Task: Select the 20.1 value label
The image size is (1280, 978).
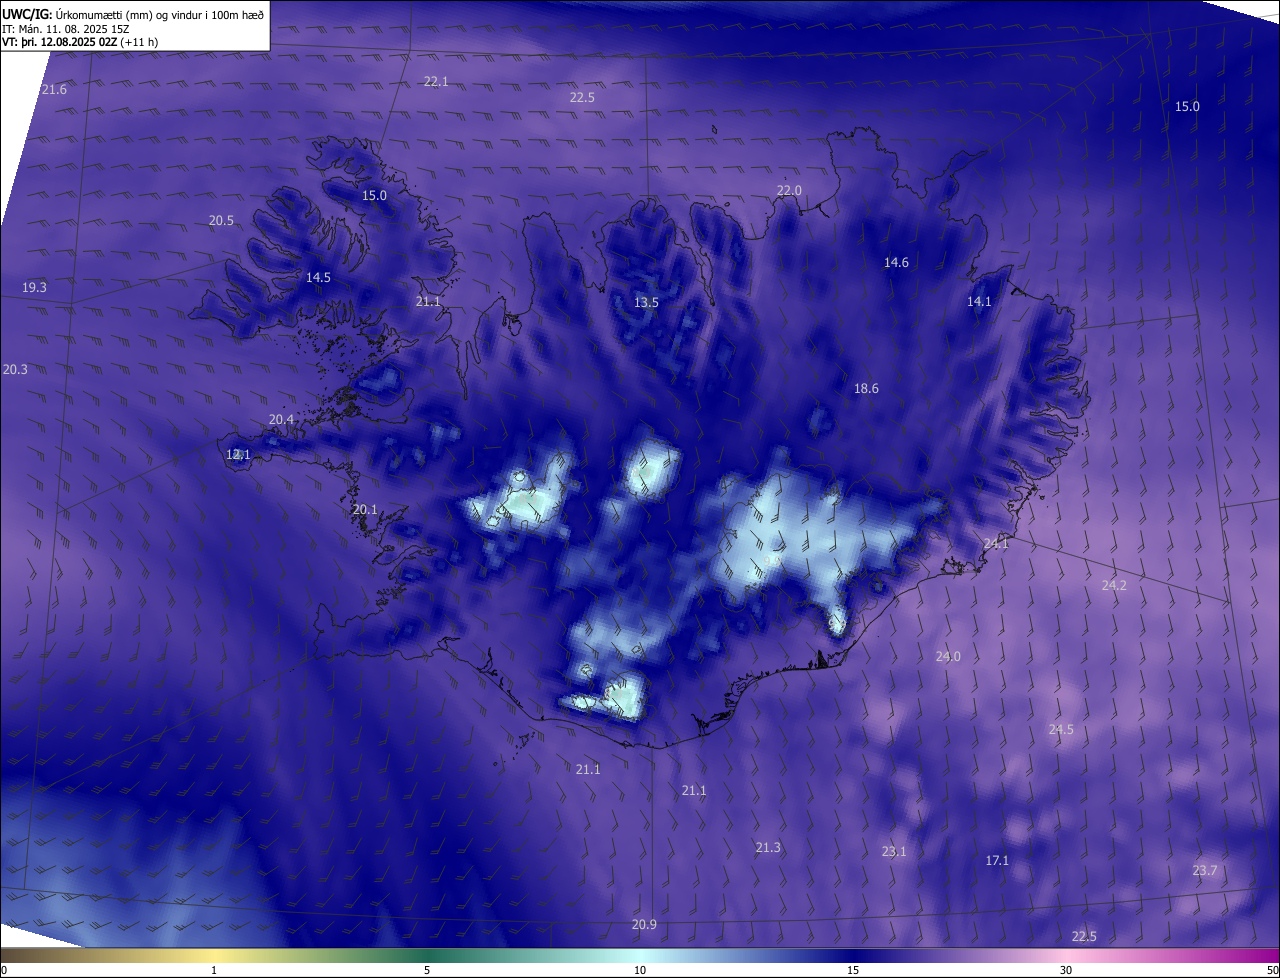Action: [365, 510]
